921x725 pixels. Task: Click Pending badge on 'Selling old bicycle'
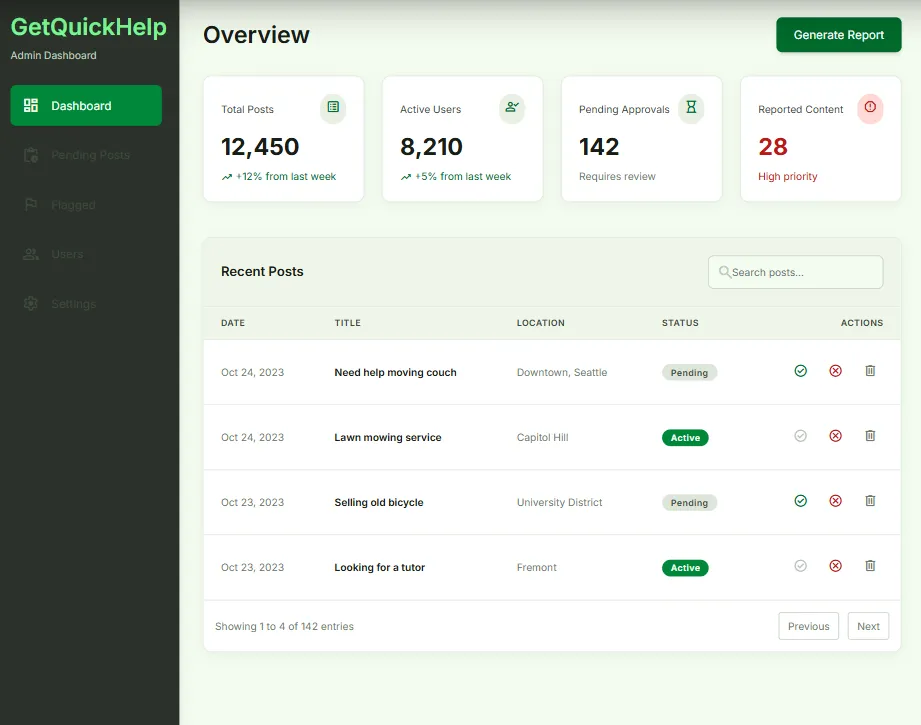point(689,503)
